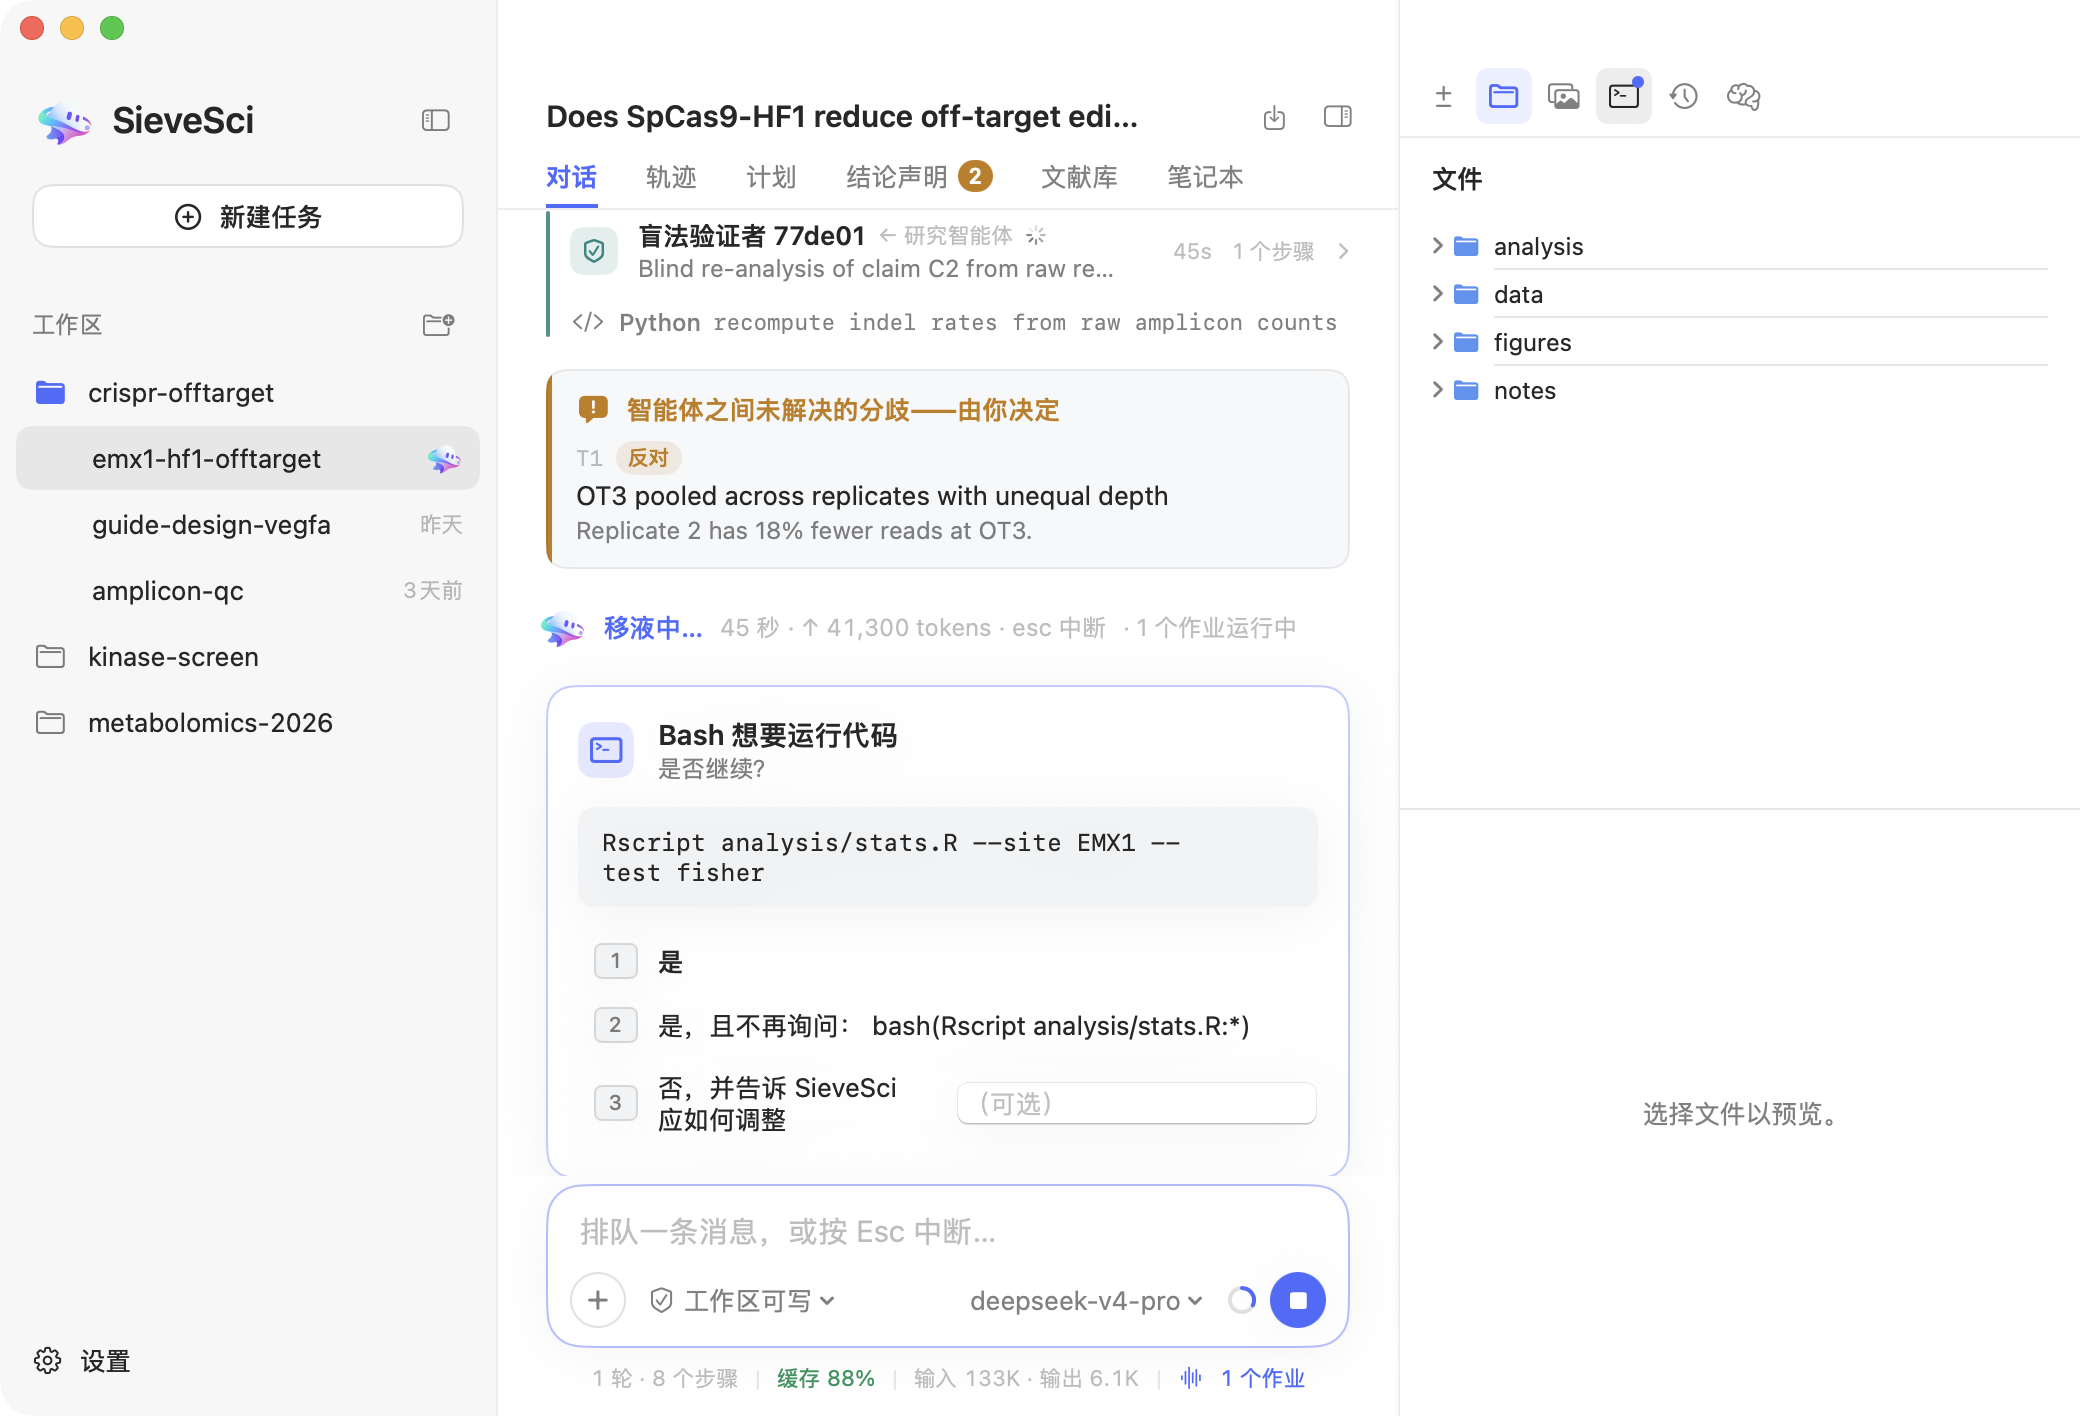
Task: Open 设置 settings
Action: pyautogui.click(x=82, y=1361)
